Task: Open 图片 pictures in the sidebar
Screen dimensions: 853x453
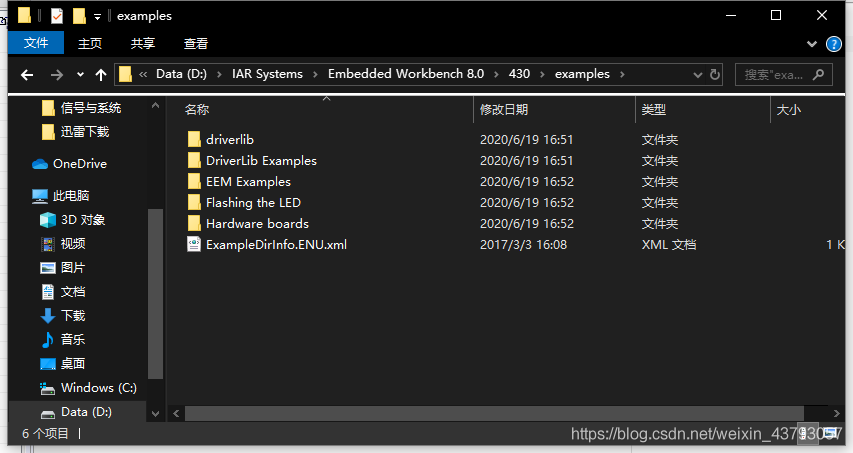Action: coord(63,268)
